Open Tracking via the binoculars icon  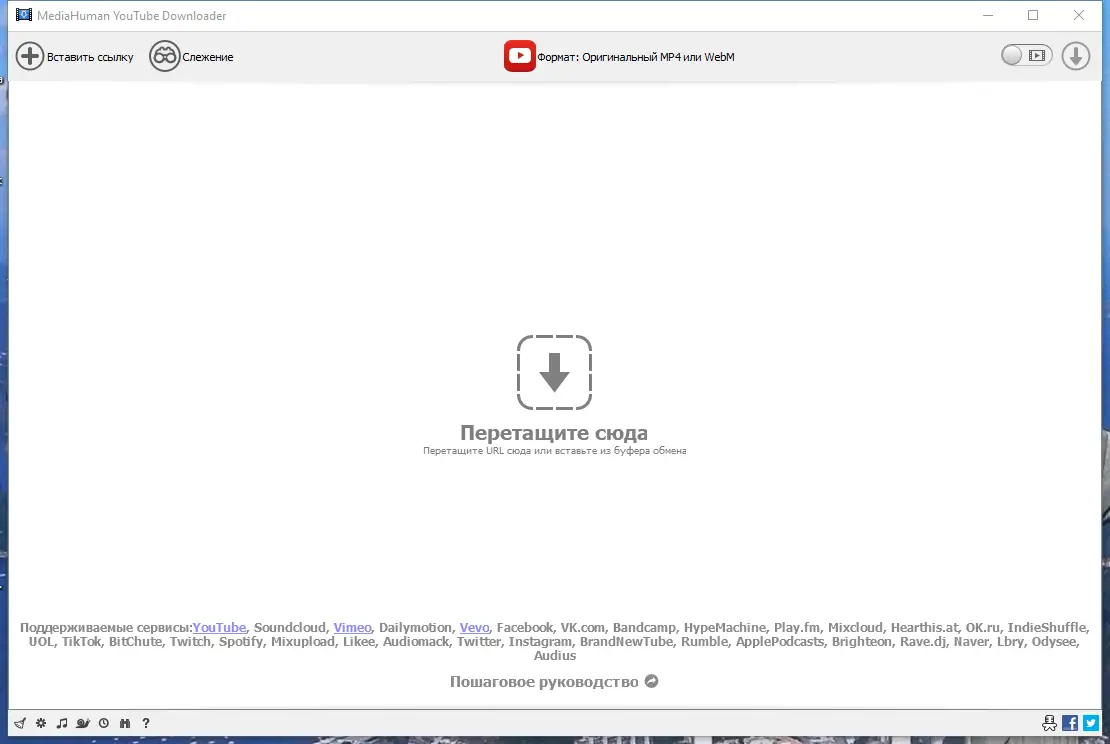tap(163, 56)
